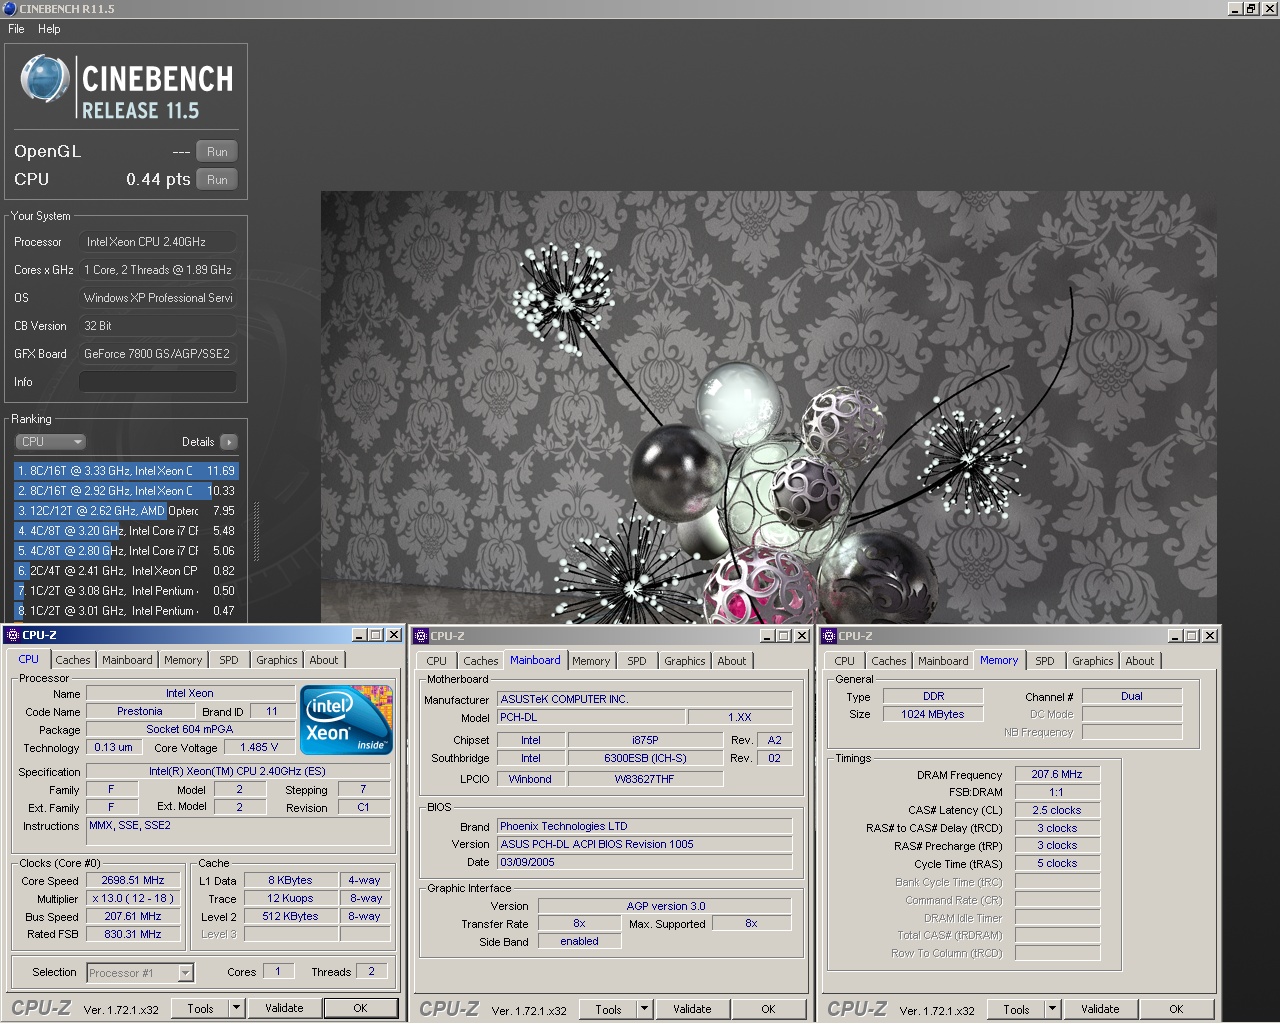This screenshot has width=1280, height=1024.
Task: Close the Cinebench window
Action: point(1269,8)
